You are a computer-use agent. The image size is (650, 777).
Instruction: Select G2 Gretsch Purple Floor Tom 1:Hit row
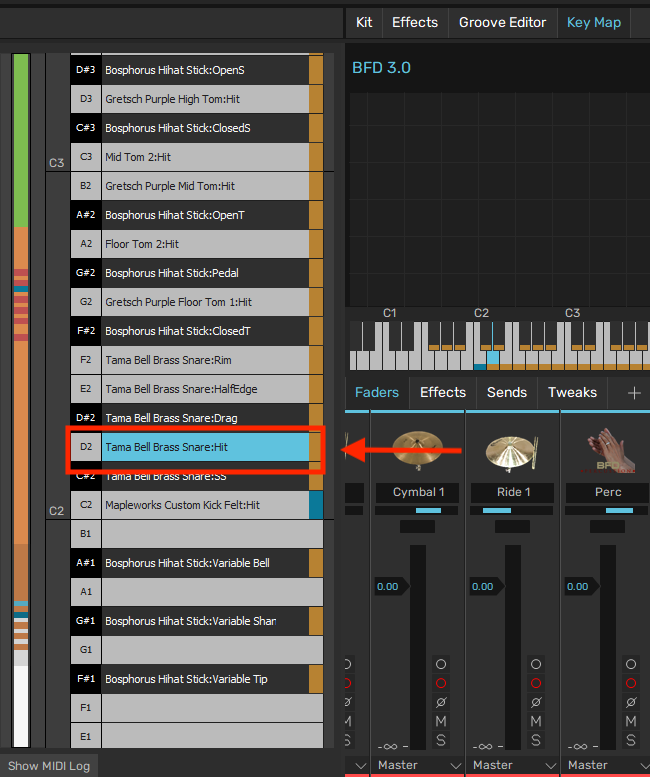point(197,302)
